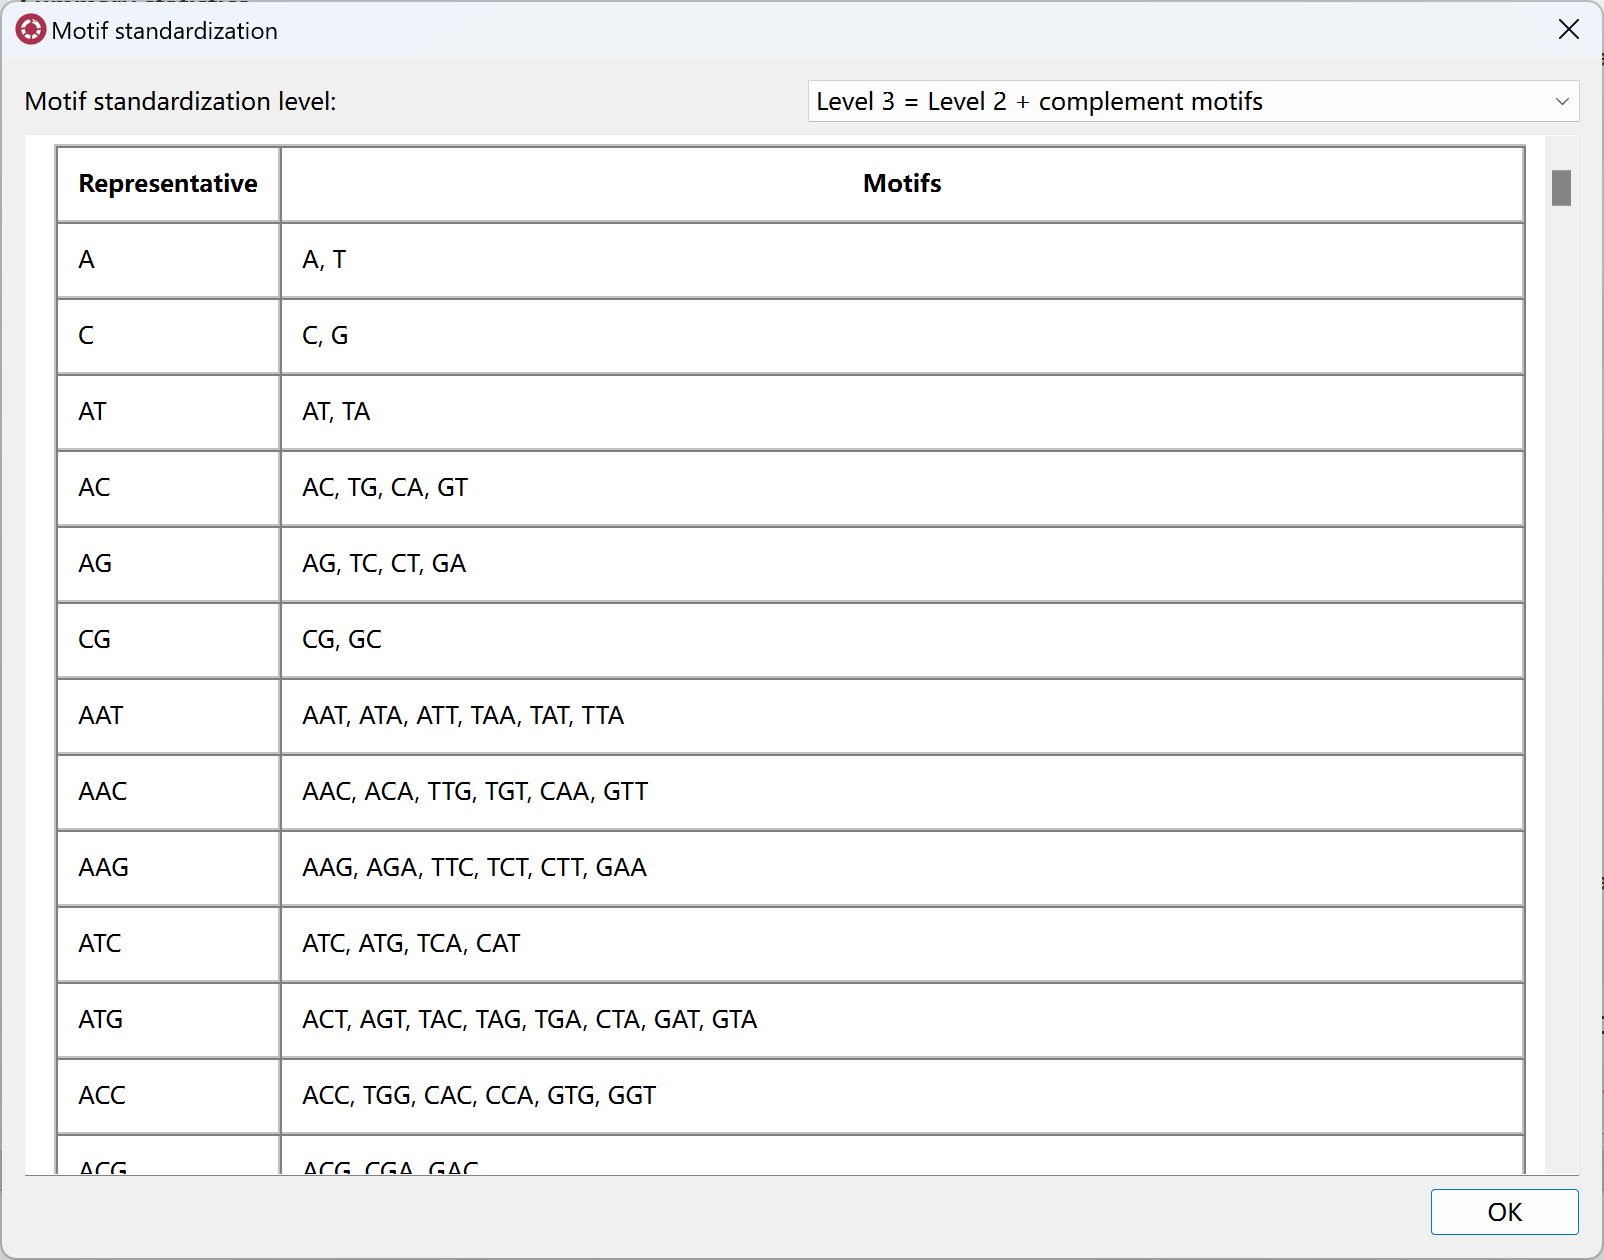The height and width of the screenshot is (1260, 1604).
Task: Select the representative cell A
Action: 168,260
